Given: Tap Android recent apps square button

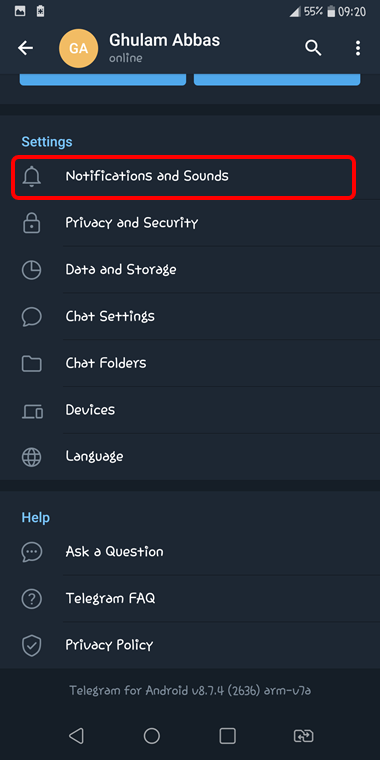Looking at the screenshot, I should click(227, 736).
